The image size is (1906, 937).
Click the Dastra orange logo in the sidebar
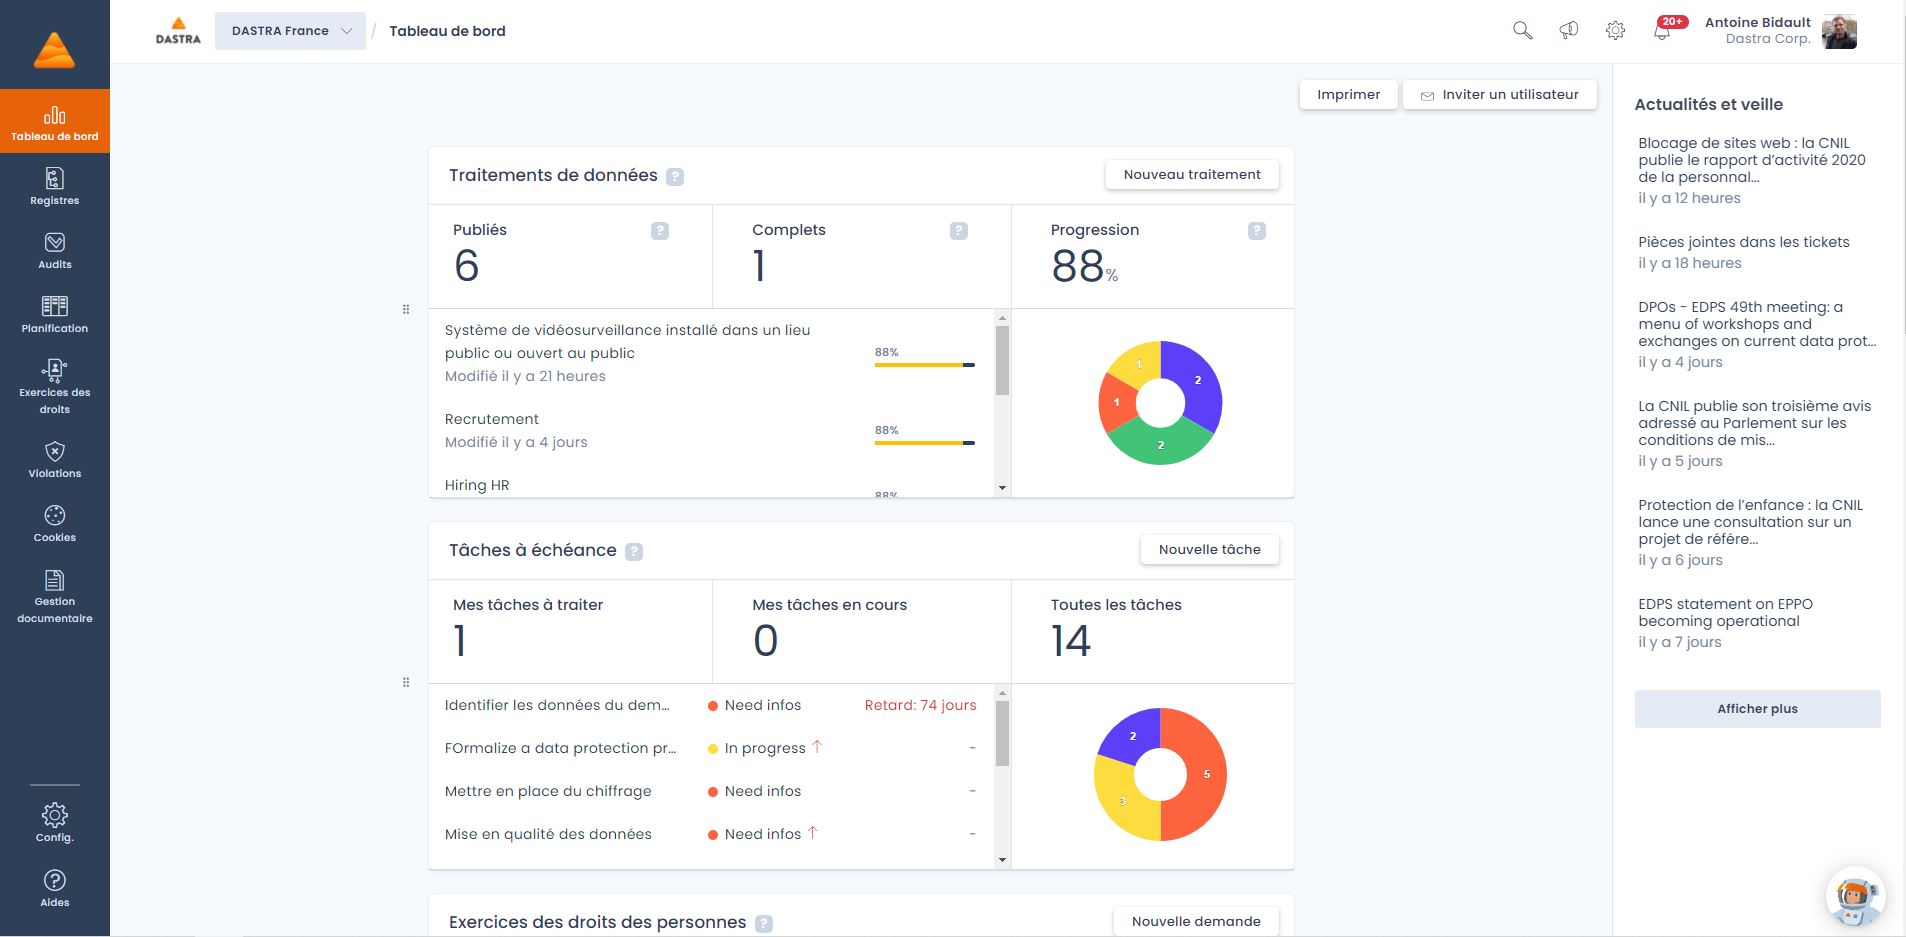(x=54, y=49)
